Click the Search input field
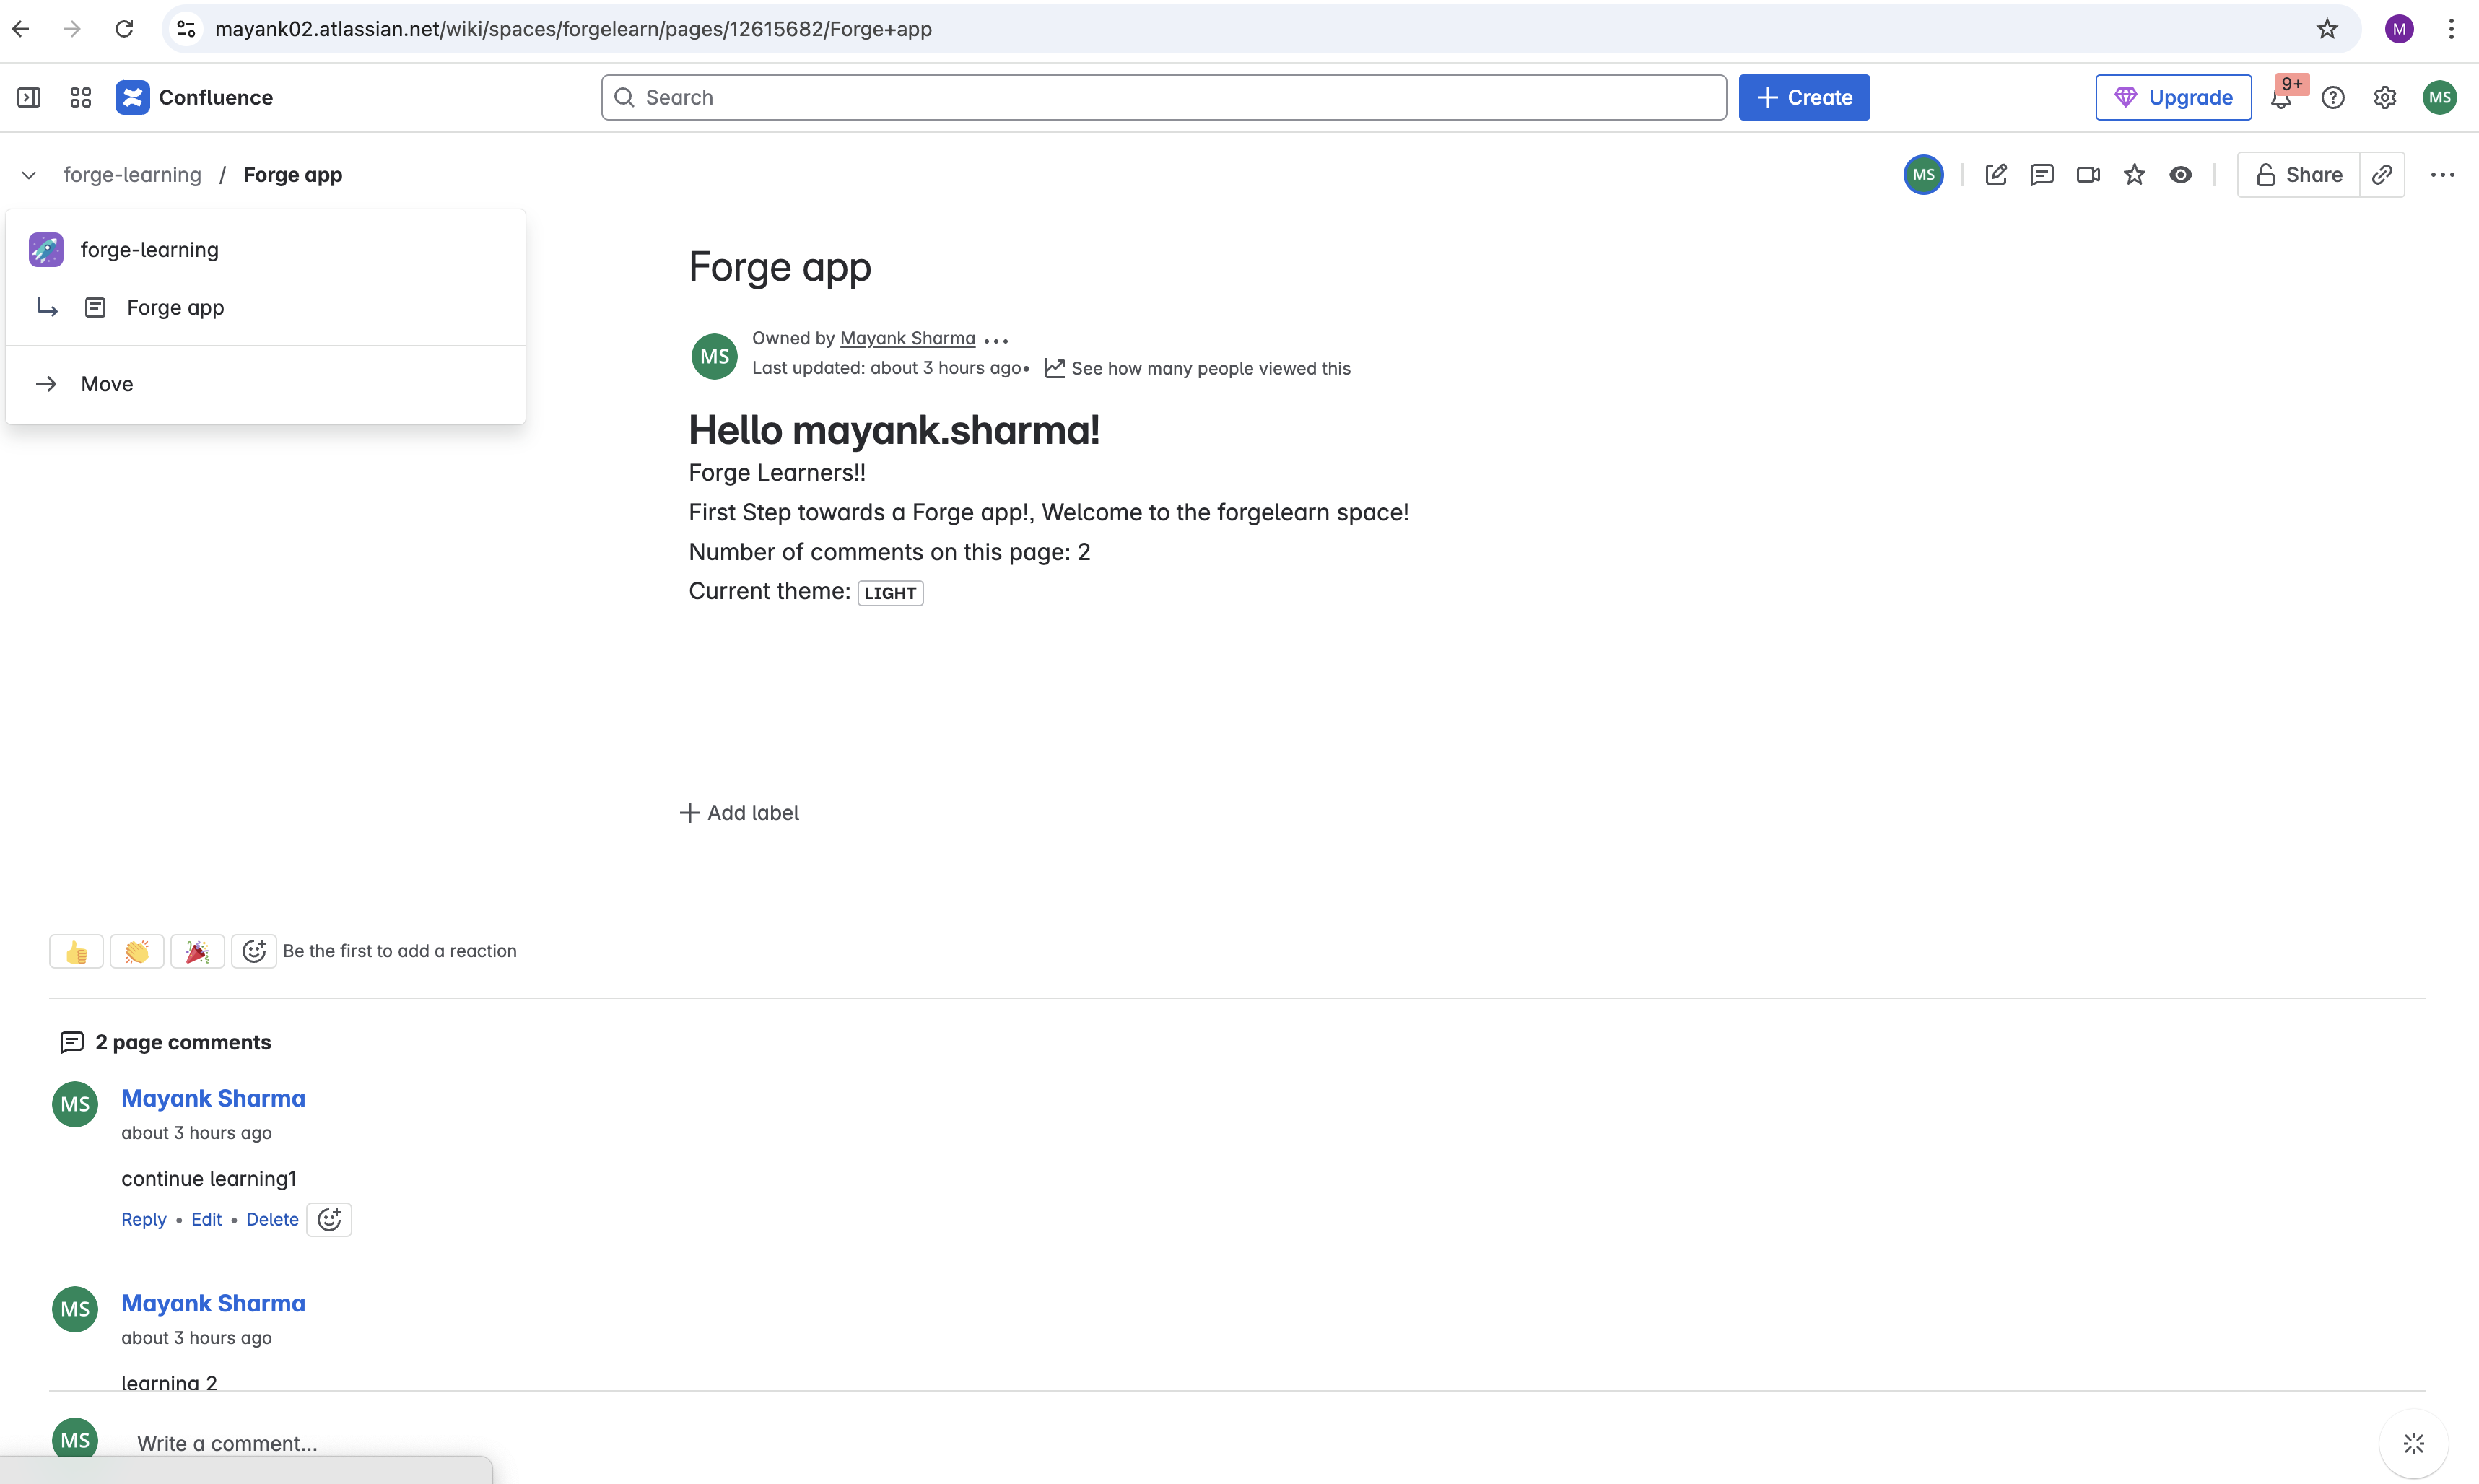2479x1484 pixels. (x=1163, y=97)
